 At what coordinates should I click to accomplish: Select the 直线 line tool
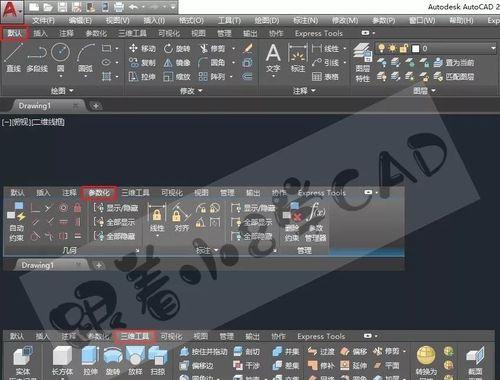(14, 57)
